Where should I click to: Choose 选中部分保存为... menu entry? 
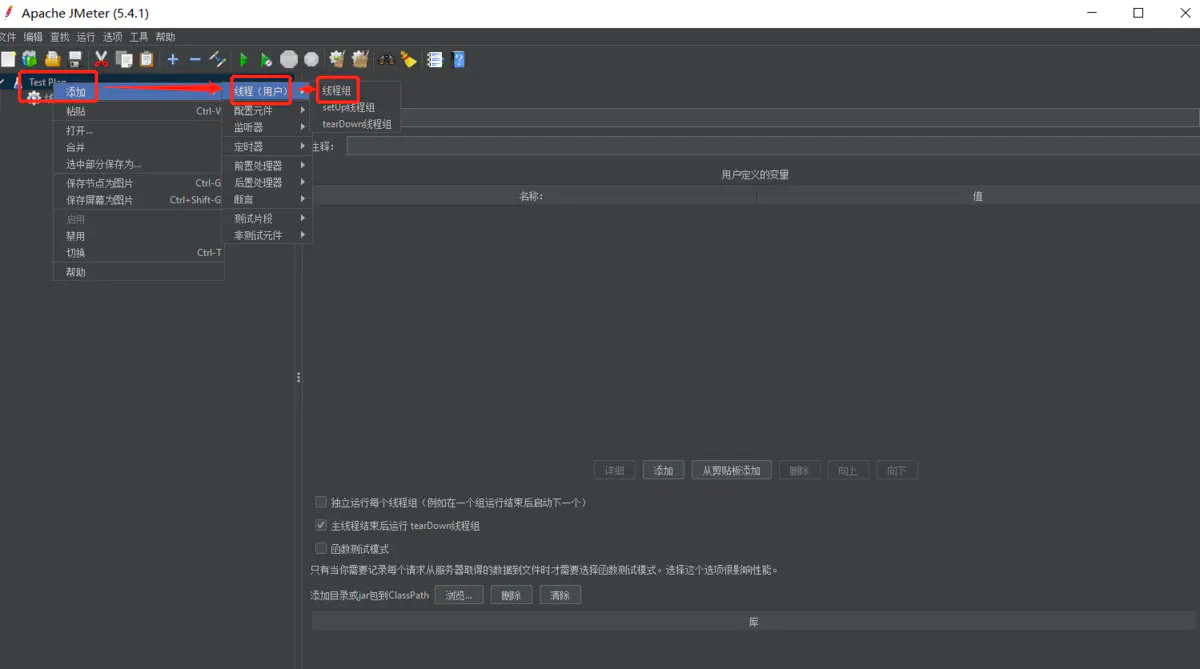coord(139,164)
